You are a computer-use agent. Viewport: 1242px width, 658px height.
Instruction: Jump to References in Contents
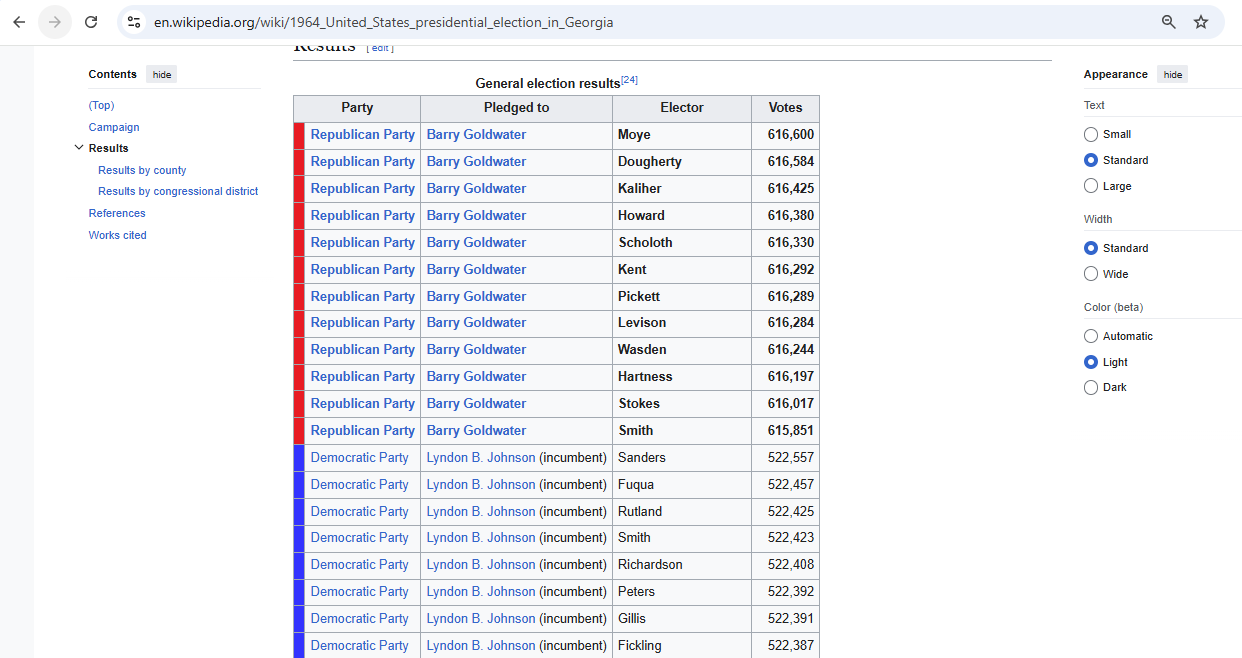click(x=117, y=213)
